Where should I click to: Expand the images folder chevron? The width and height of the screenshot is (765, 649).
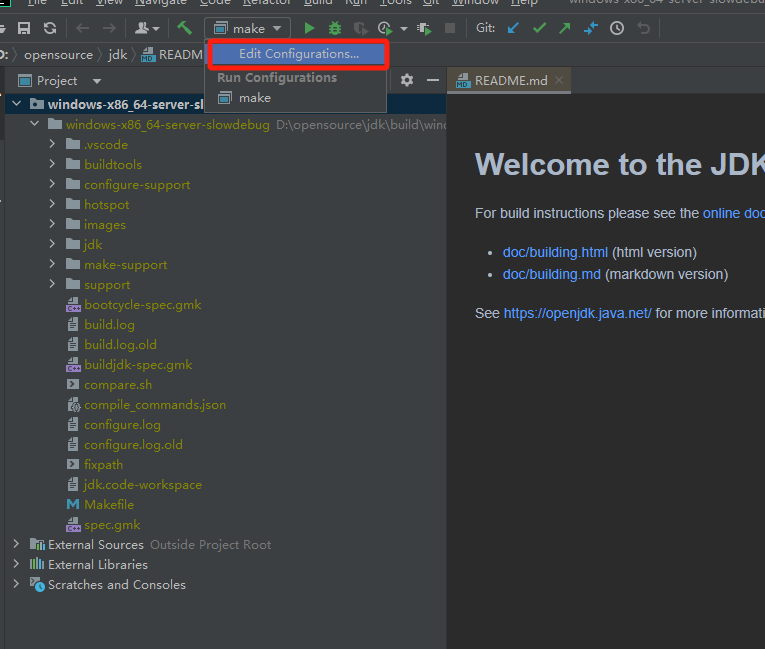coord(52,224)
